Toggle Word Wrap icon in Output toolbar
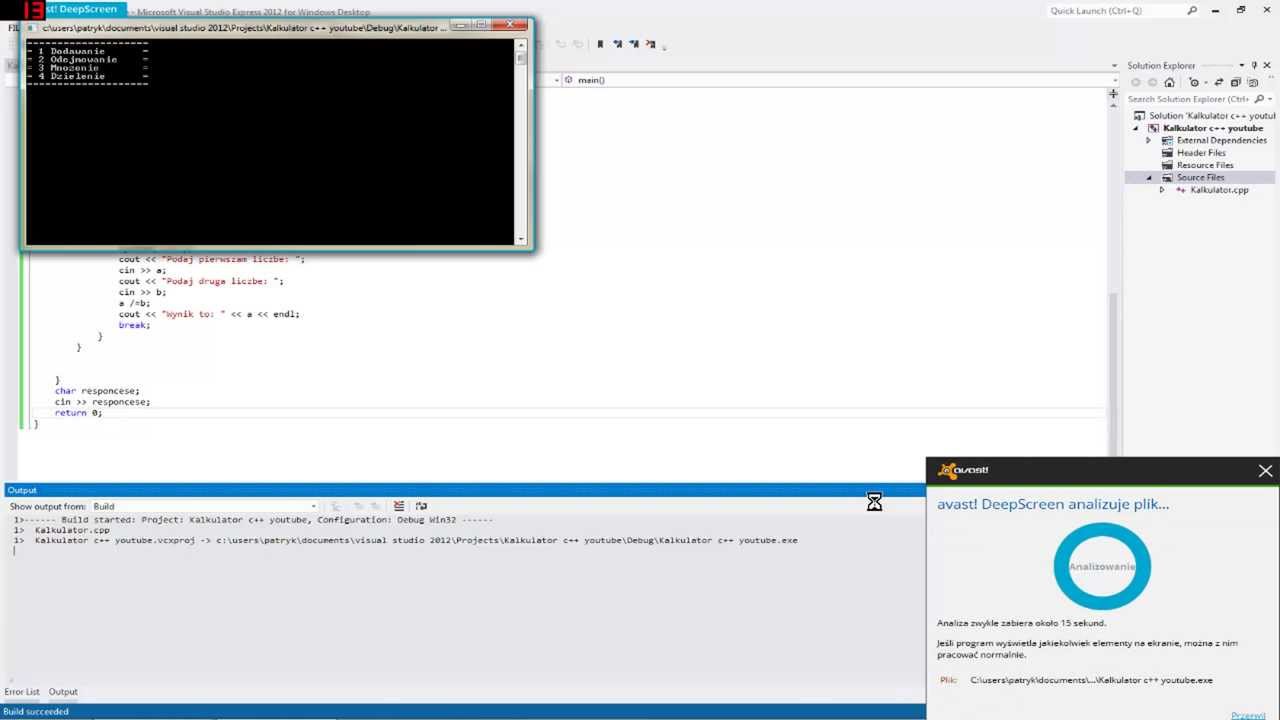Image resolution: width=1280 pixels, height=720 pixels. click(x=421, y=506)
